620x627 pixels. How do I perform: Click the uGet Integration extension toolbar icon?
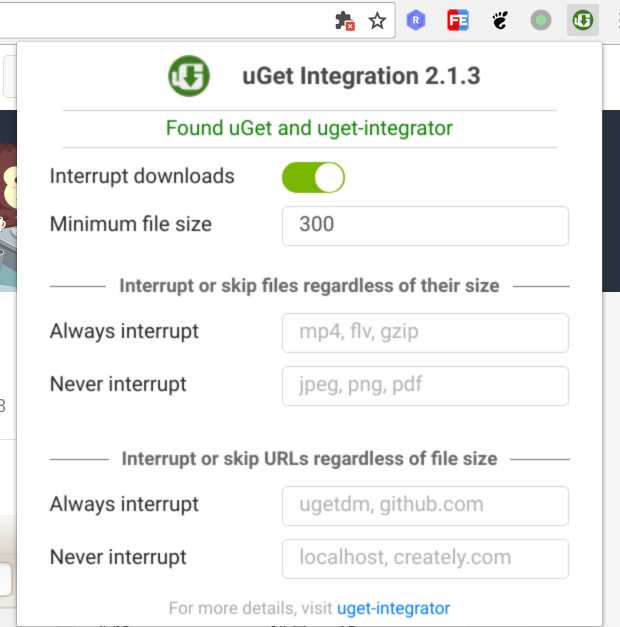click(583, 20)
